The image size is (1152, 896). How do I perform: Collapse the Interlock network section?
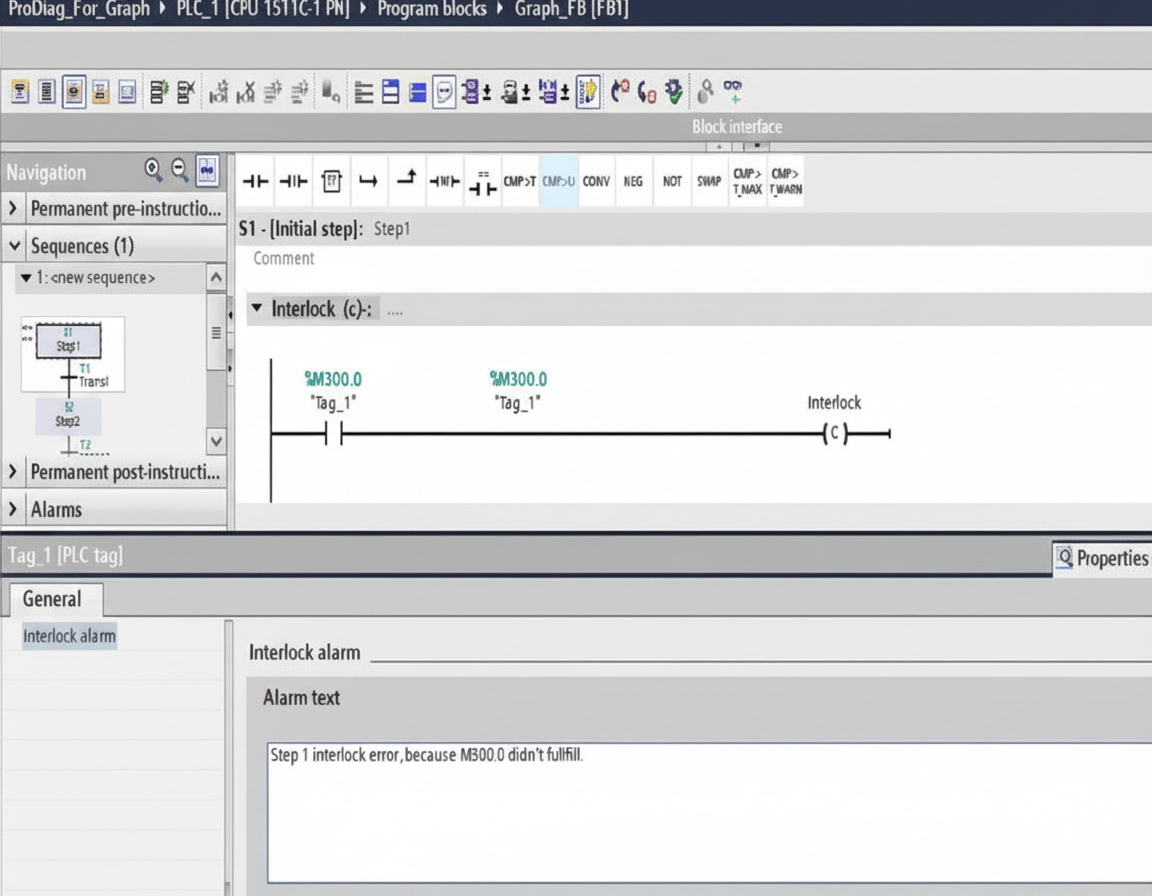click(258, 309)
